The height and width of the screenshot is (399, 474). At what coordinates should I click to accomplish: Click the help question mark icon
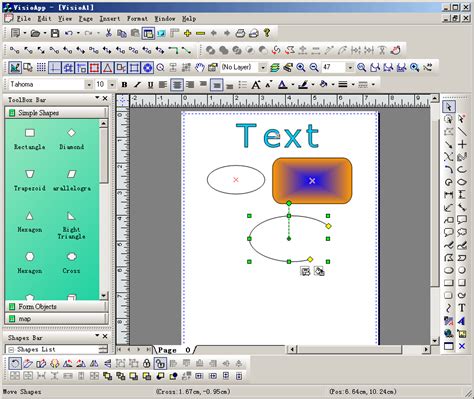point(267,33)
